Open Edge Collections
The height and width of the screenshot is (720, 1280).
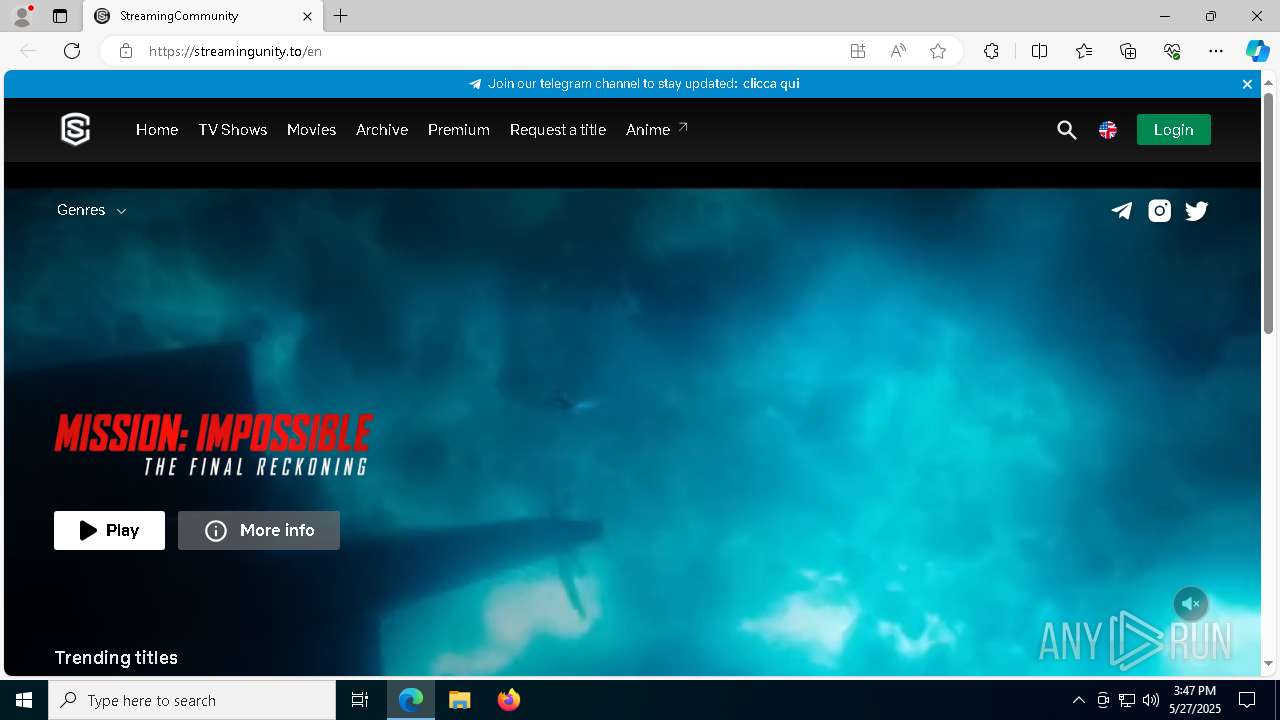pos(1128,51)
